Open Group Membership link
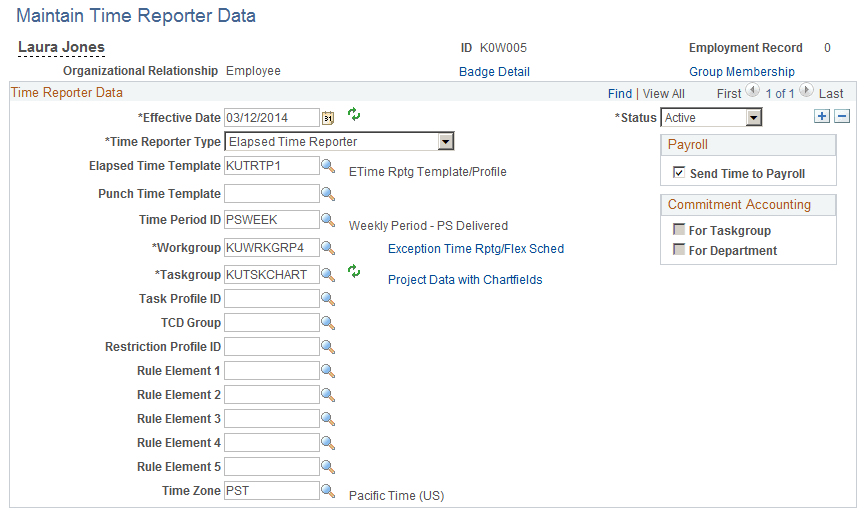The image size is (867, 512). coord(741,72)
